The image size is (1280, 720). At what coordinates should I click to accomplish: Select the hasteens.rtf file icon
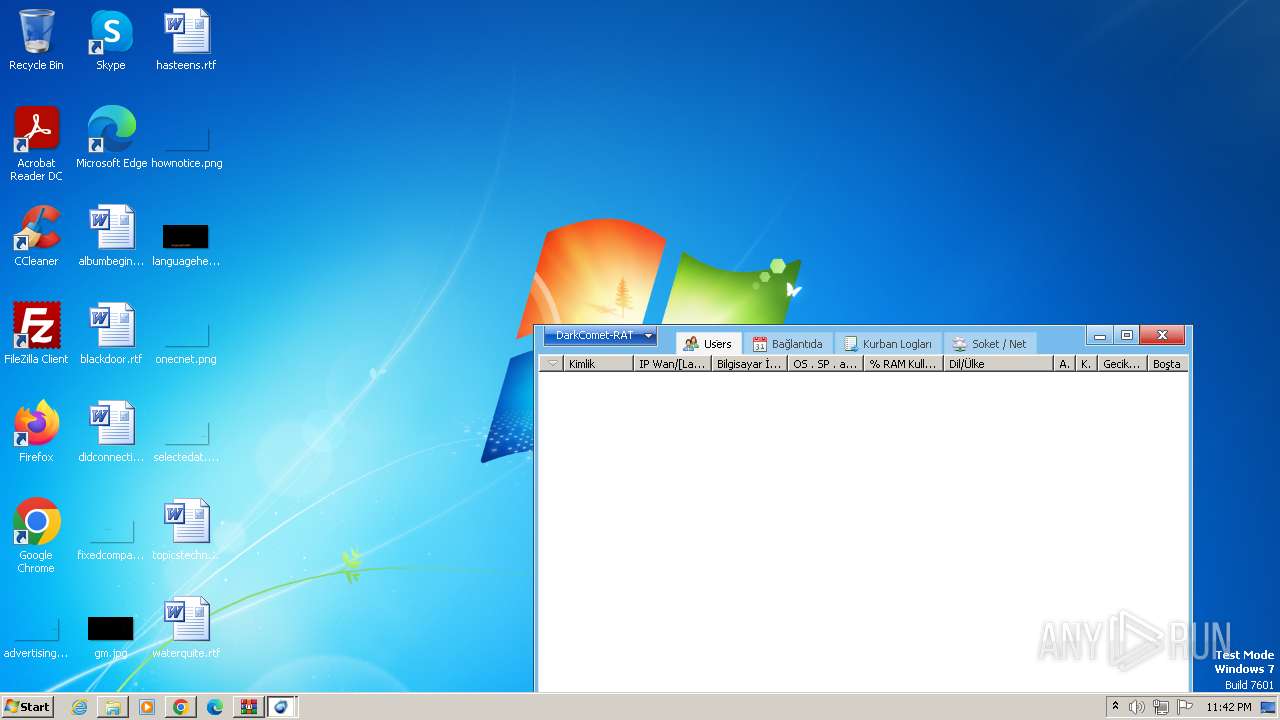pyautogui.click(x=186, y=40)
